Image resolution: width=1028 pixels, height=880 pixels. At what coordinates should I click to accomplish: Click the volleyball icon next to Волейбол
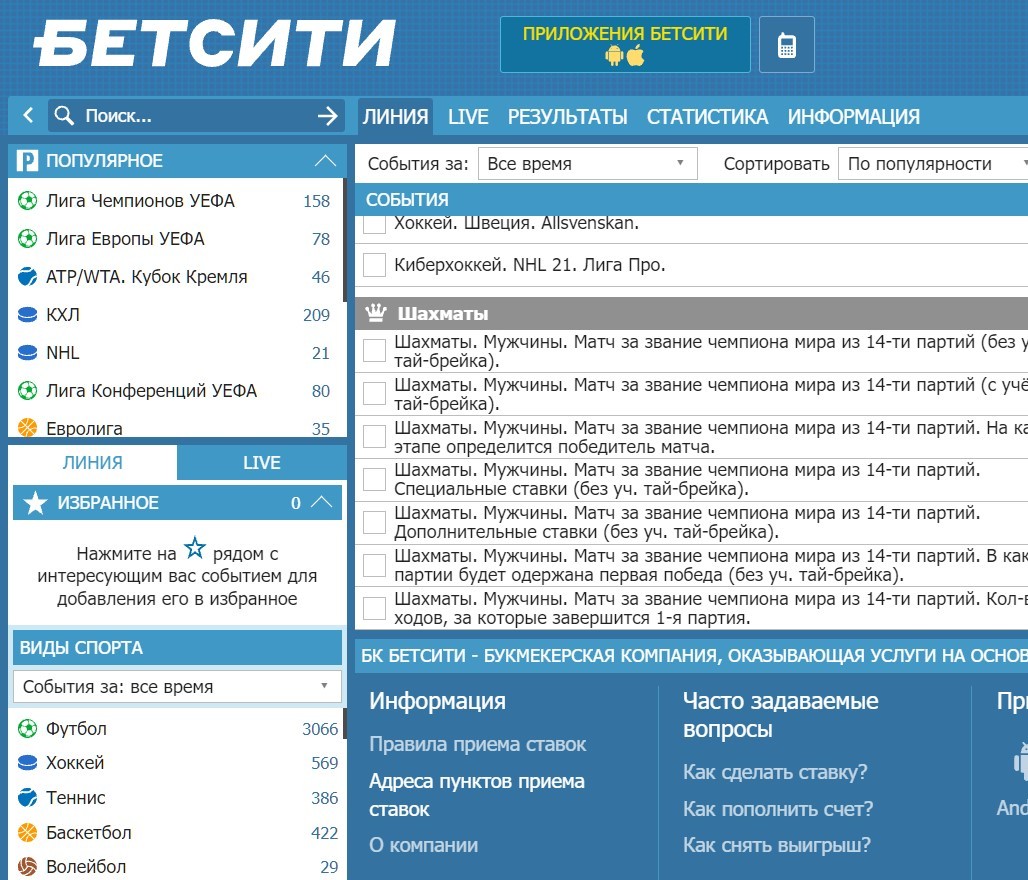28,867
